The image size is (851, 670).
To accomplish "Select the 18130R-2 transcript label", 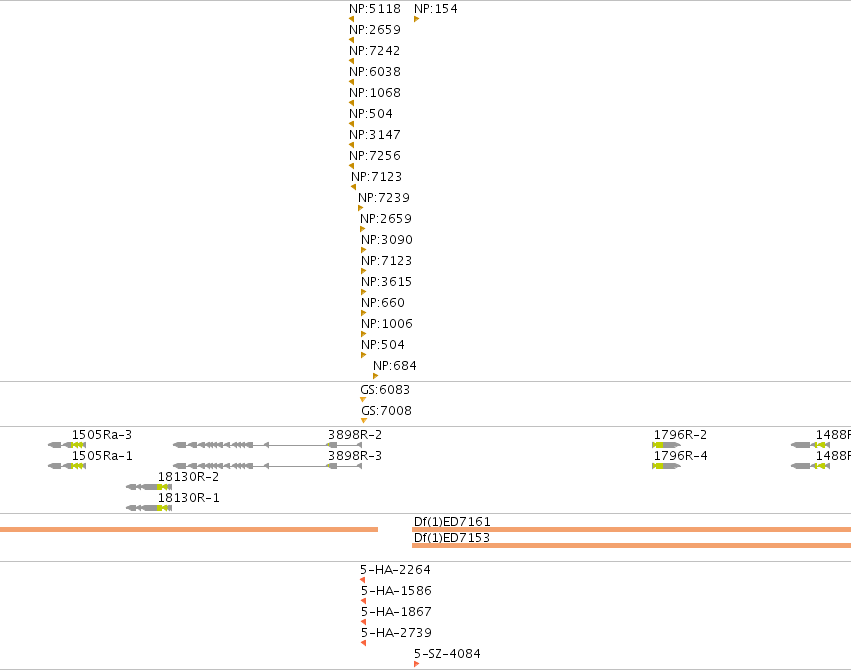I will (x=188, y=477).
